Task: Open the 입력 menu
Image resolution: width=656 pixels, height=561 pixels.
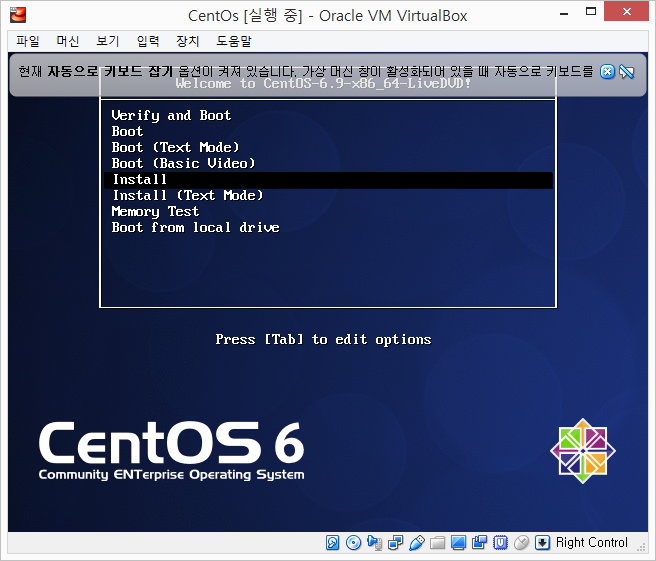Action: tap(148, 41)
